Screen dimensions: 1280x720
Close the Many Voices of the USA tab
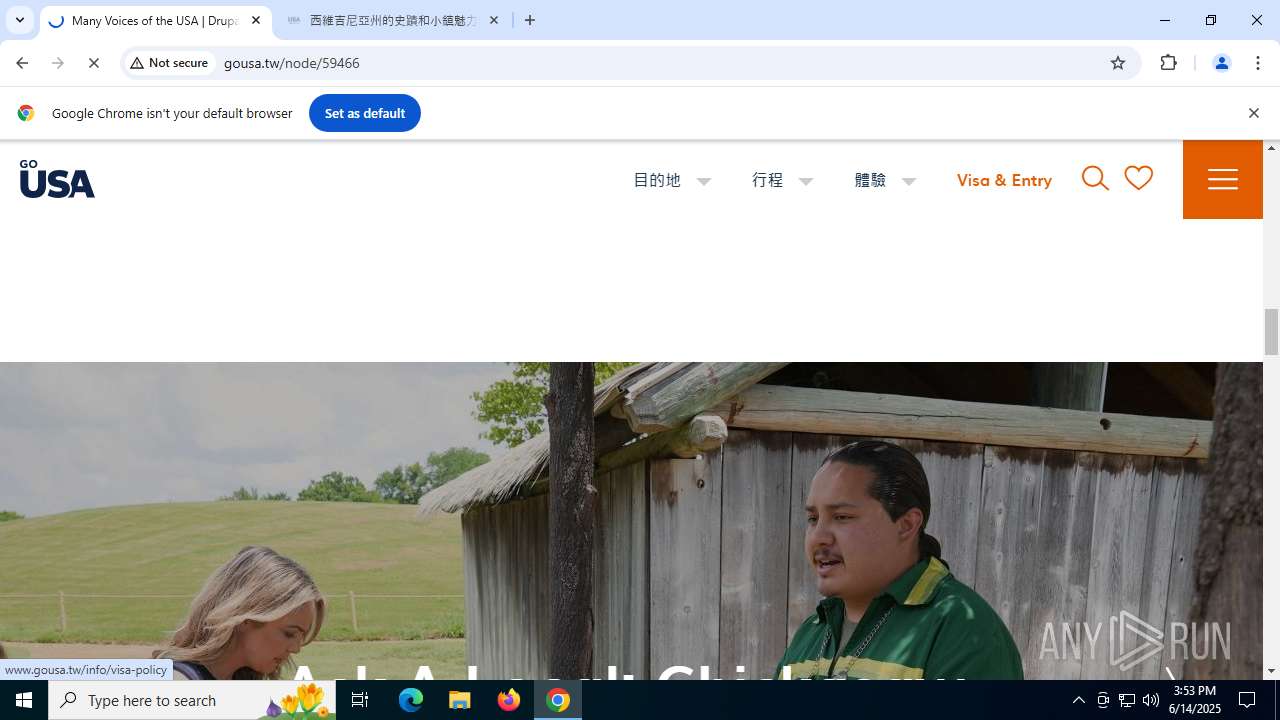(256, 20)
